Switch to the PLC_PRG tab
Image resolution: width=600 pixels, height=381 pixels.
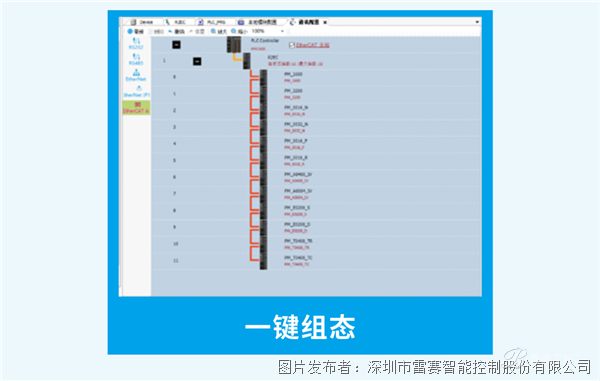click(212, 22)
